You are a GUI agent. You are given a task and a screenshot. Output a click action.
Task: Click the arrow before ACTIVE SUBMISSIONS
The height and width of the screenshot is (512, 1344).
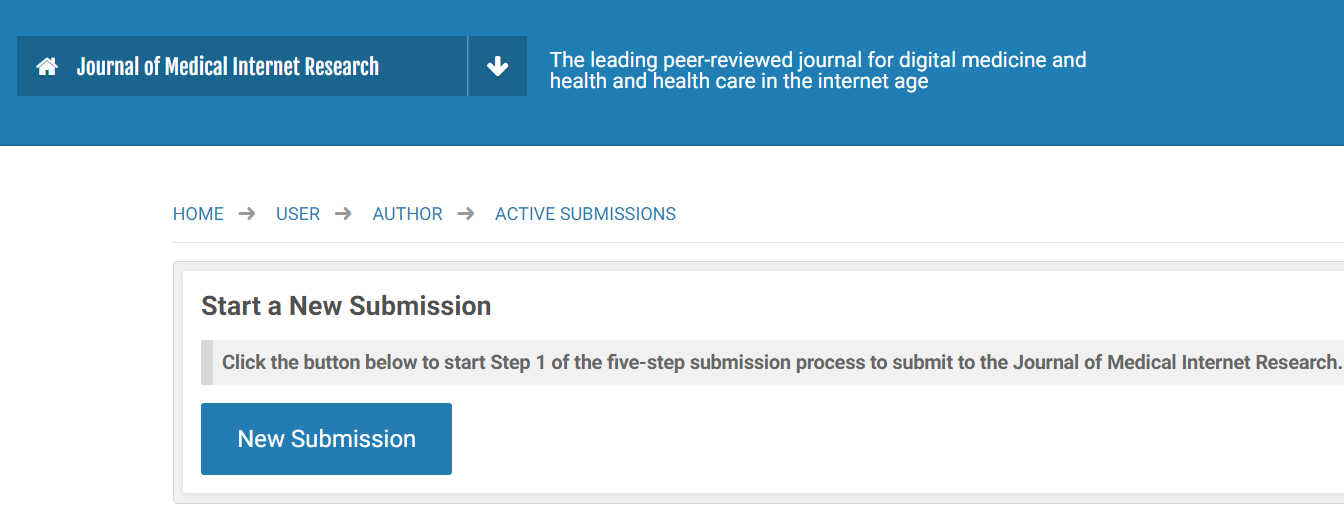(466, 214)
